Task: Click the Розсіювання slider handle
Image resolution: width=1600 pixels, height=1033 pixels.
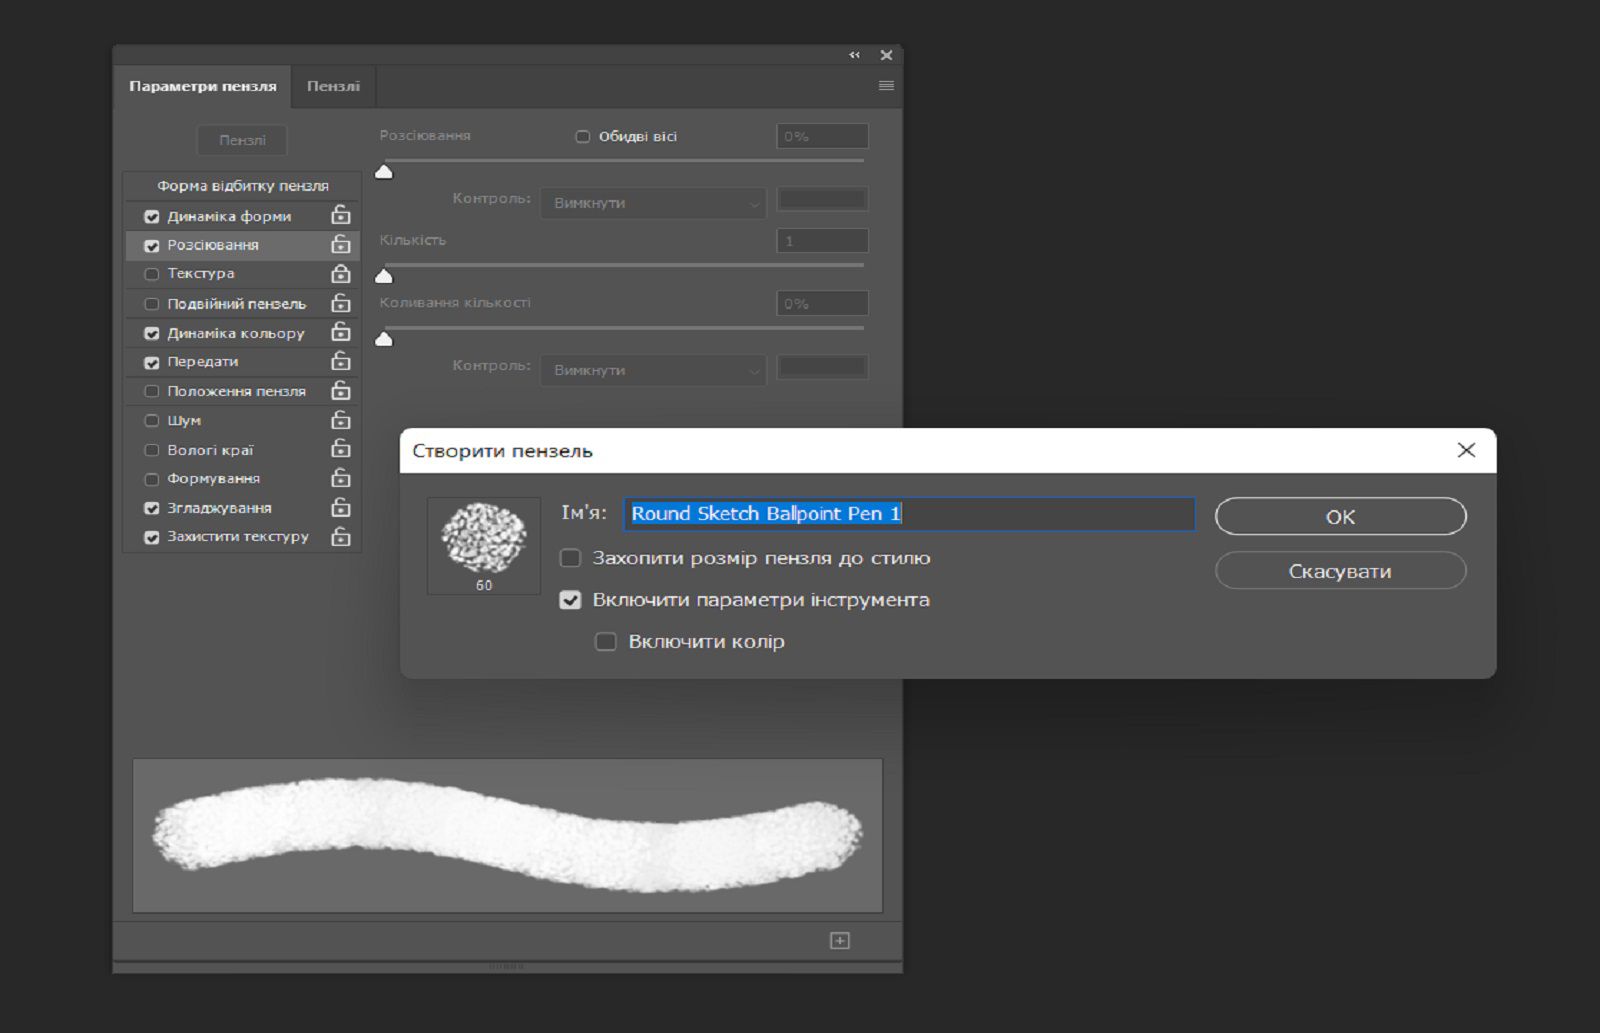Action: click(x=384, y=172)
